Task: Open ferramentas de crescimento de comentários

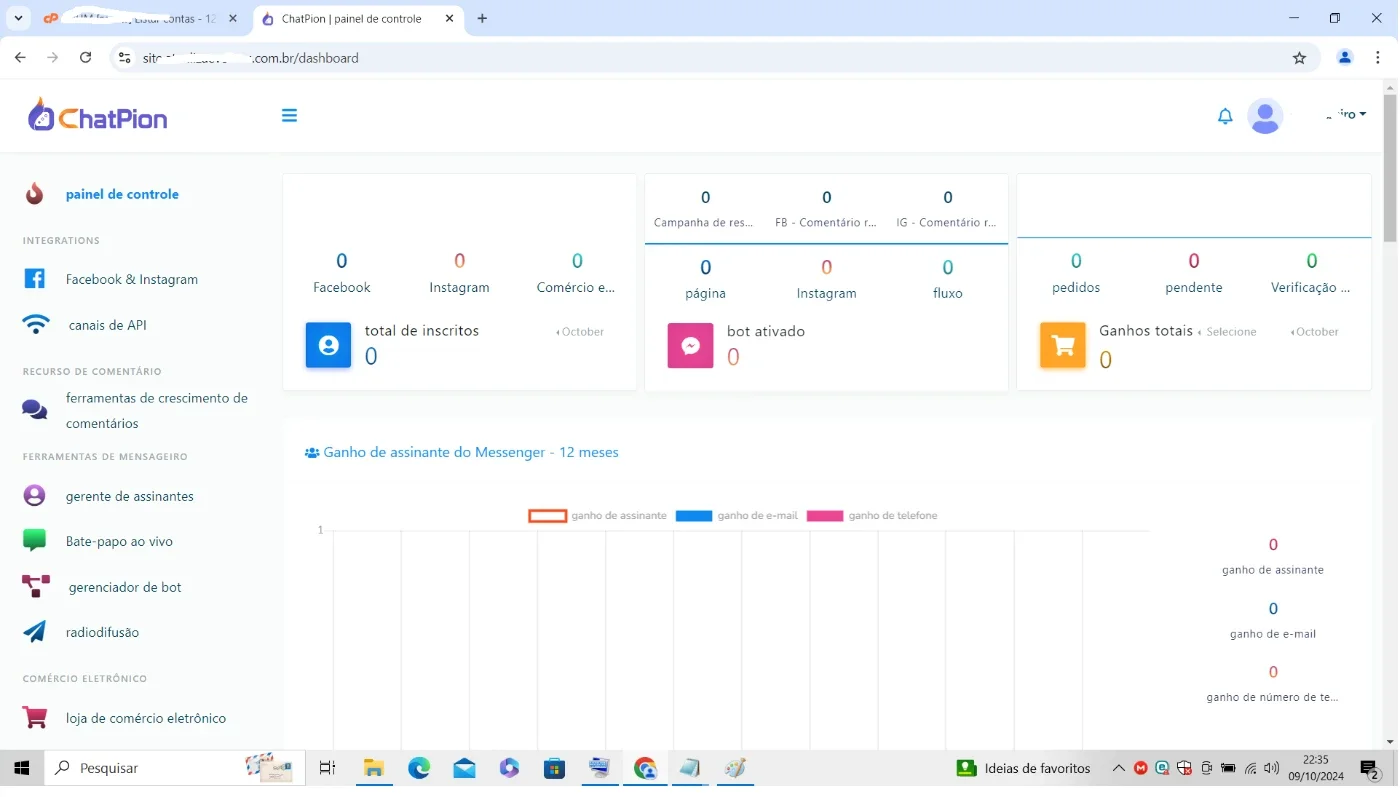Action: [157, 411]
